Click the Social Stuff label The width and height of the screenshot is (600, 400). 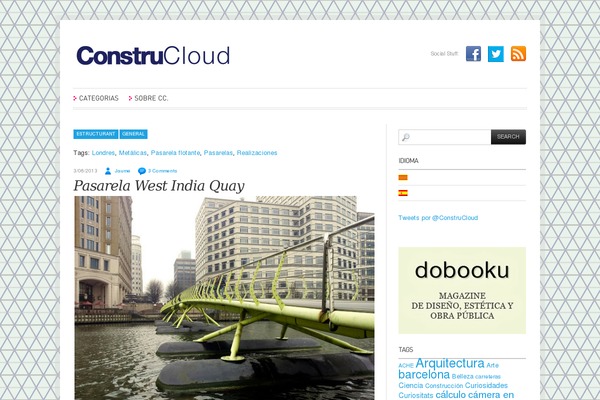pos(444,54)
